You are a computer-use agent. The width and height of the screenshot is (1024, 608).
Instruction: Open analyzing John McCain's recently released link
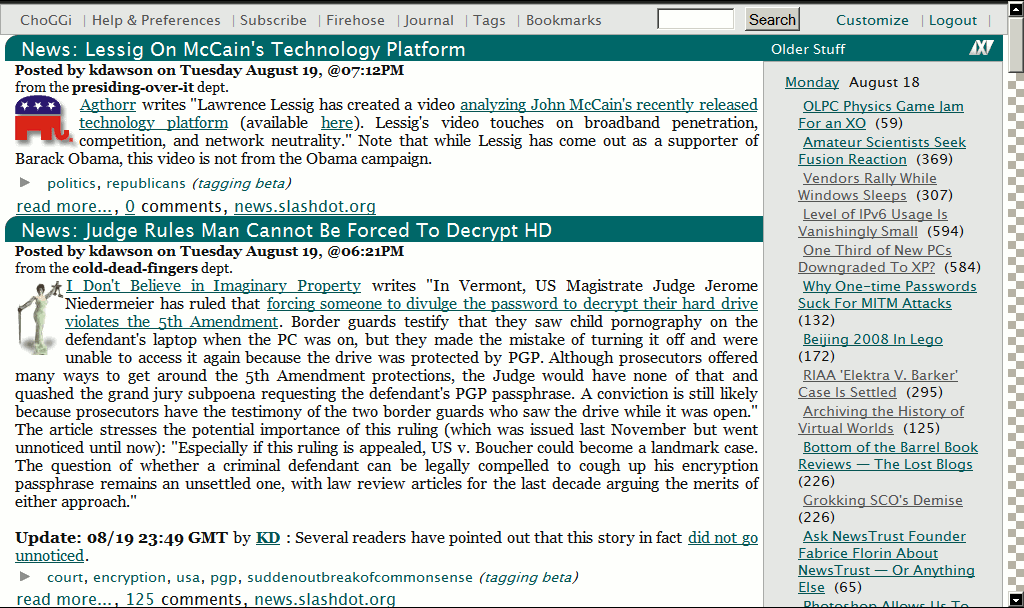609,104
